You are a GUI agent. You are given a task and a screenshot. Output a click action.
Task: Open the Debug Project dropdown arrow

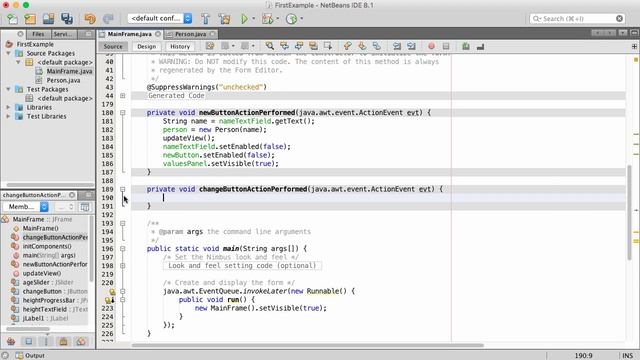pyautogui.click(x=278, y=19)
